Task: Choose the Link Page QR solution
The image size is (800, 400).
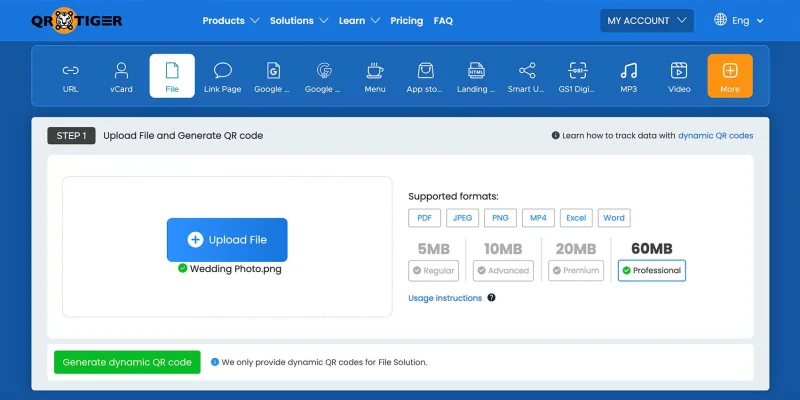Action: point(222,76)
